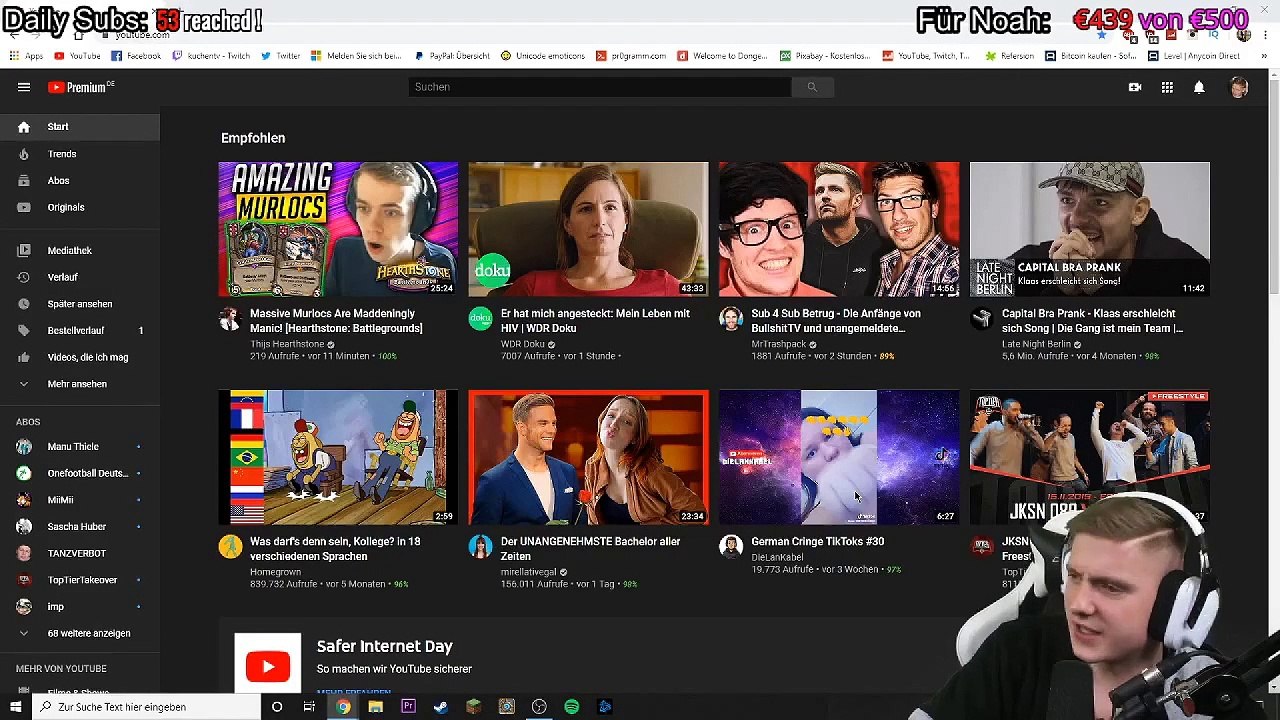Viewport: 1280px width, 720px height.
Task: Open the Facebook bookmark
Action: coord(136,56)
